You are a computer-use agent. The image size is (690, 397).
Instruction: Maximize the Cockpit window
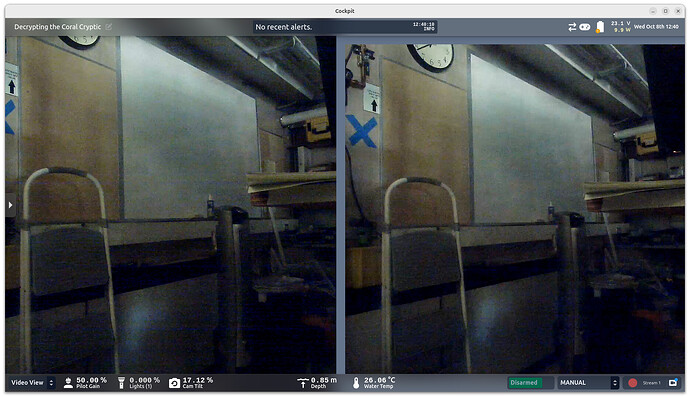pyautogui.click(x=665, y=11)
